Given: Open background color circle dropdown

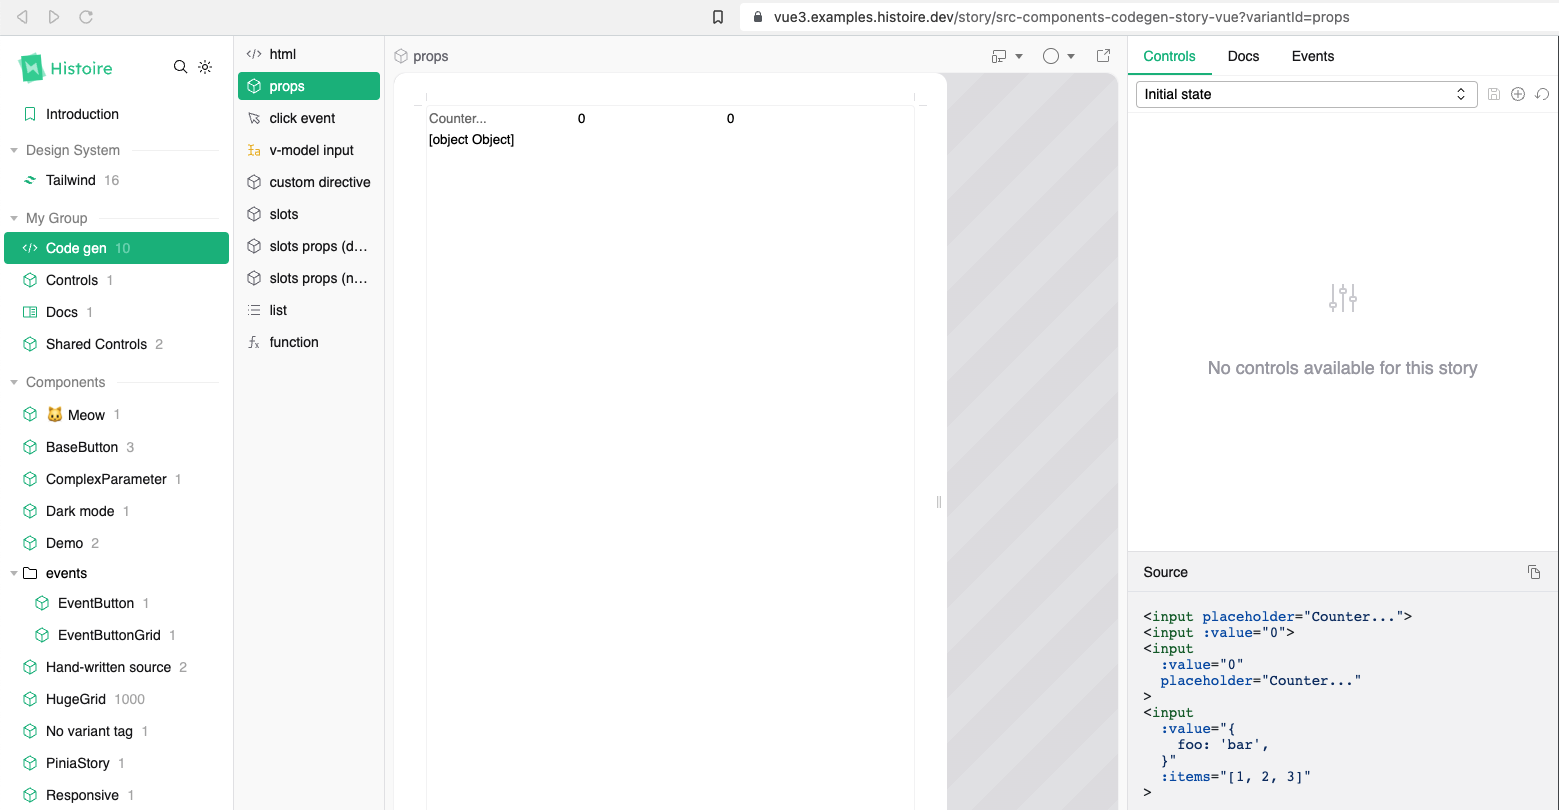Looking at the screenshot, I should click(1059, 56).
